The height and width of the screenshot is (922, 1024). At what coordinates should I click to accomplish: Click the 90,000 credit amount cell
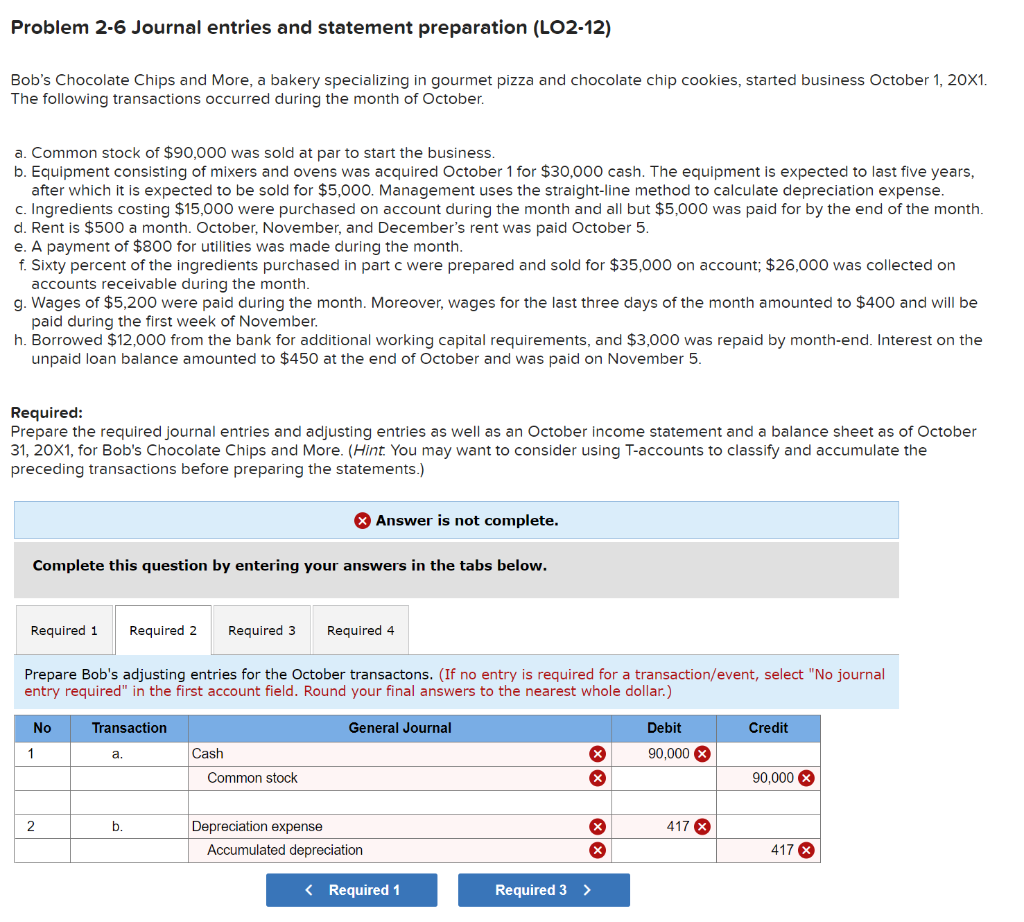(x=768, y=778)
